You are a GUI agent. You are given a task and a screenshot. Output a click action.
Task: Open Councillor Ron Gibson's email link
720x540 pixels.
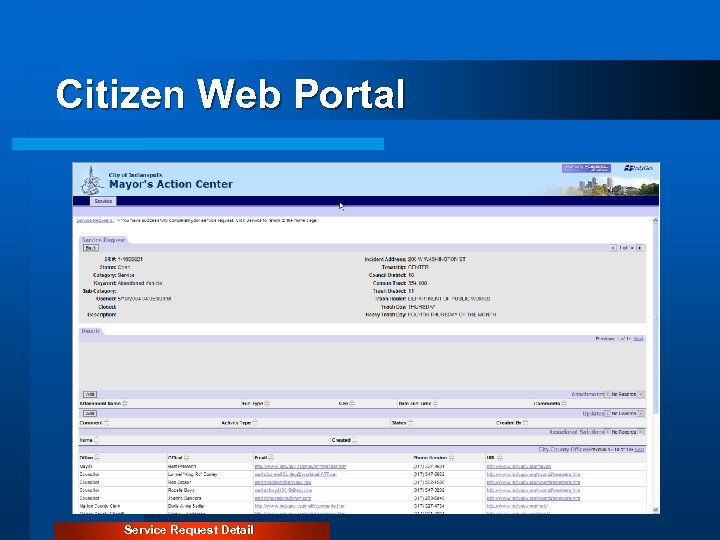pyautogui.click(x=283, y=483)
